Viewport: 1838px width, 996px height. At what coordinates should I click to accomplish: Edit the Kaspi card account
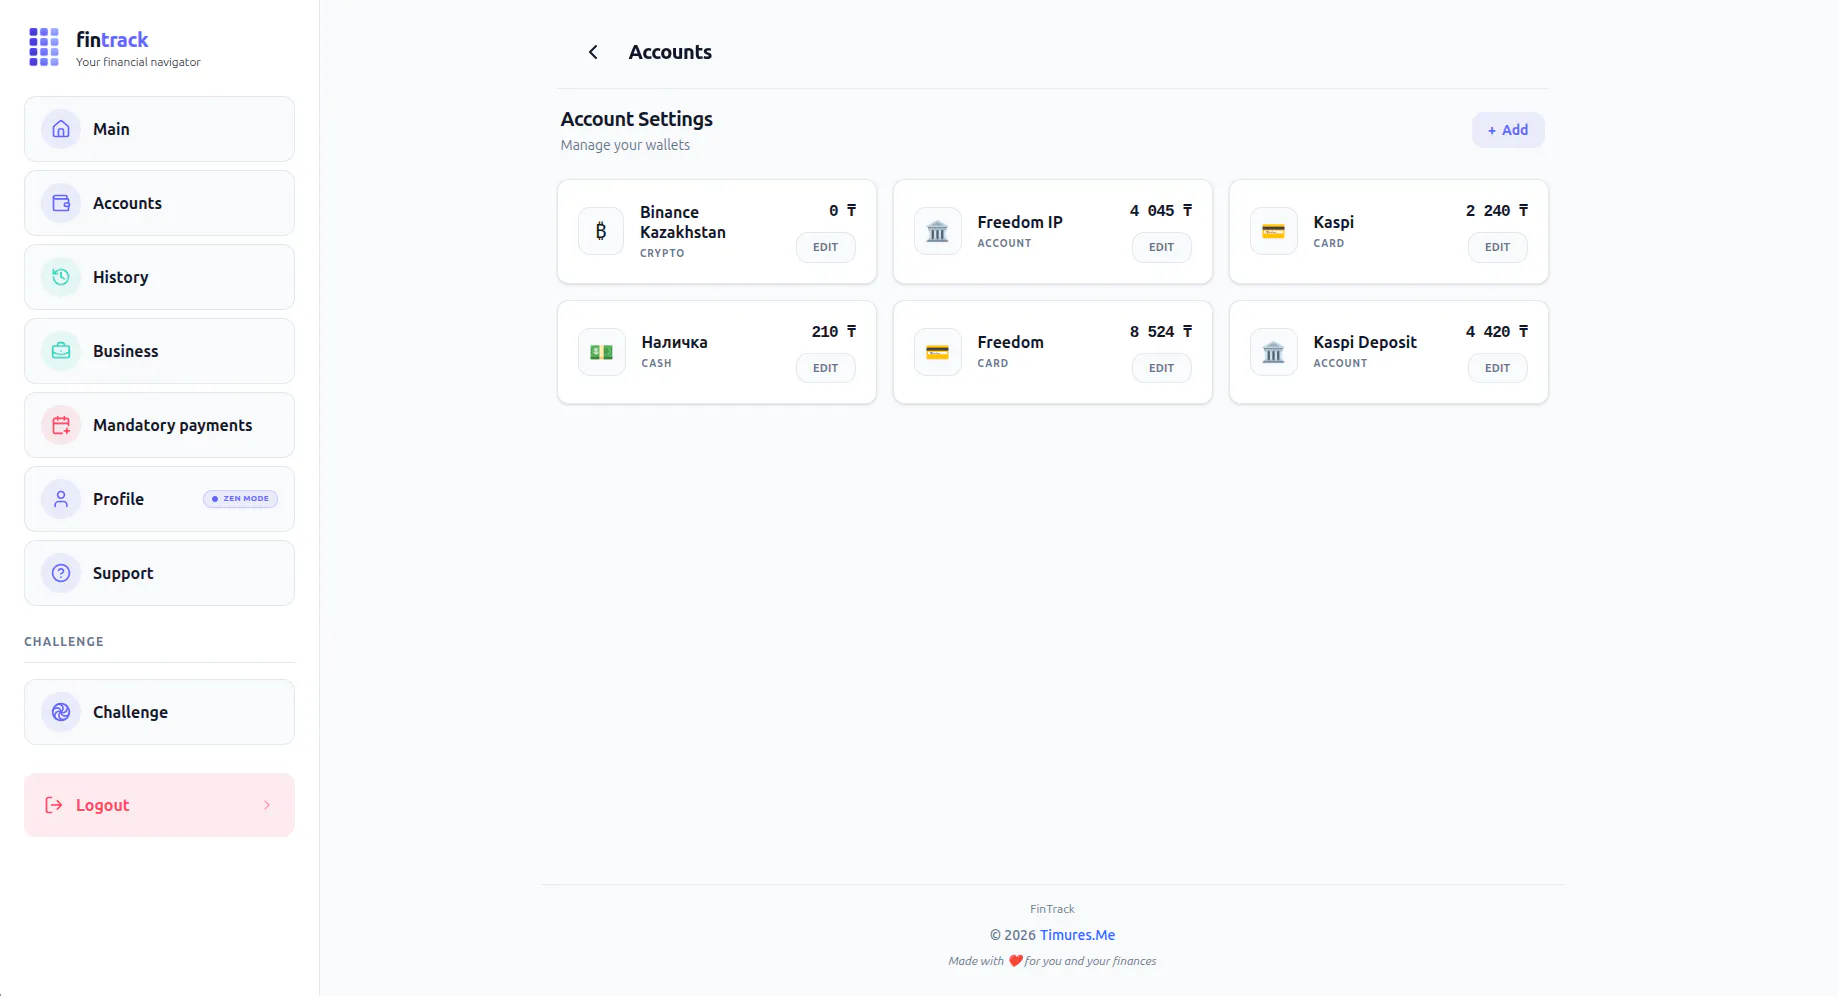click(1497, 247)
